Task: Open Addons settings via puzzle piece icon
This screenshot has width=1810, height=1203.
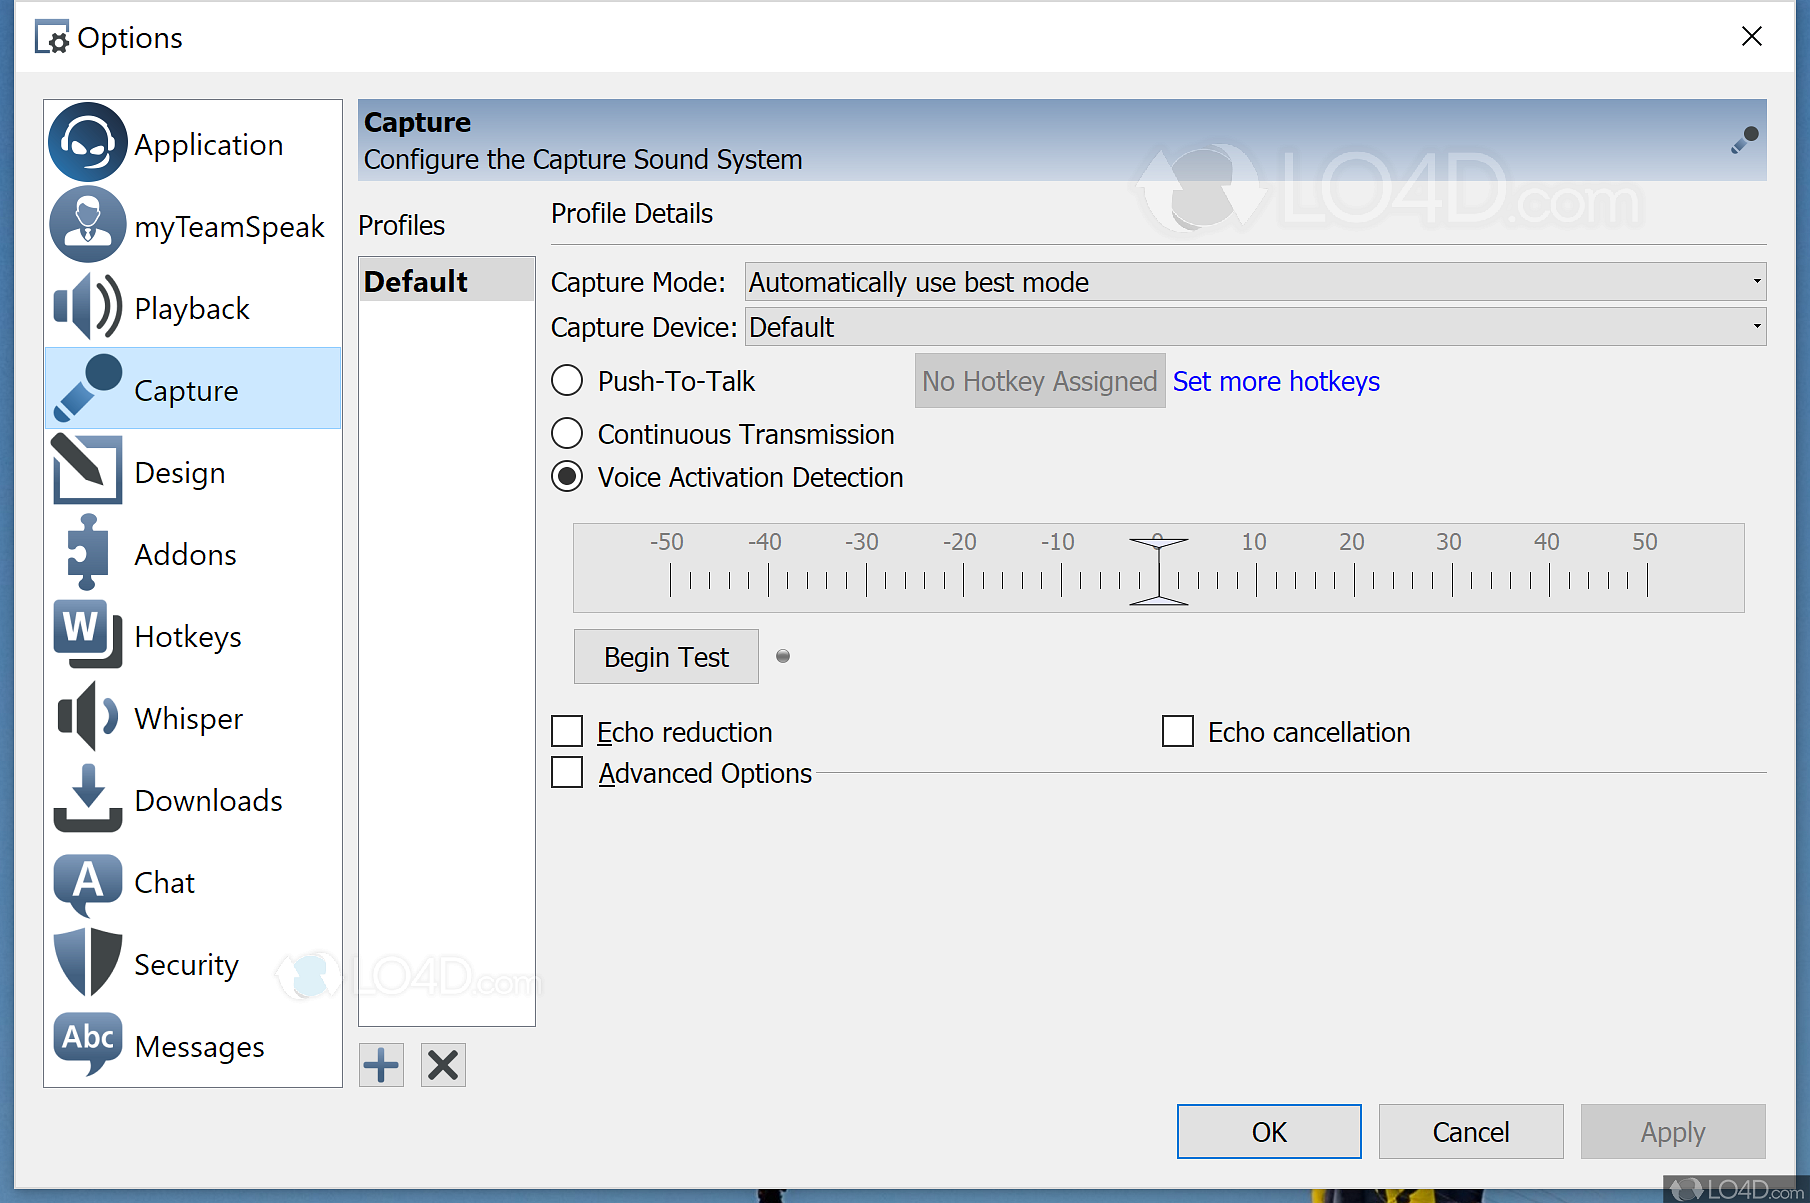Action: click(86, 553)
